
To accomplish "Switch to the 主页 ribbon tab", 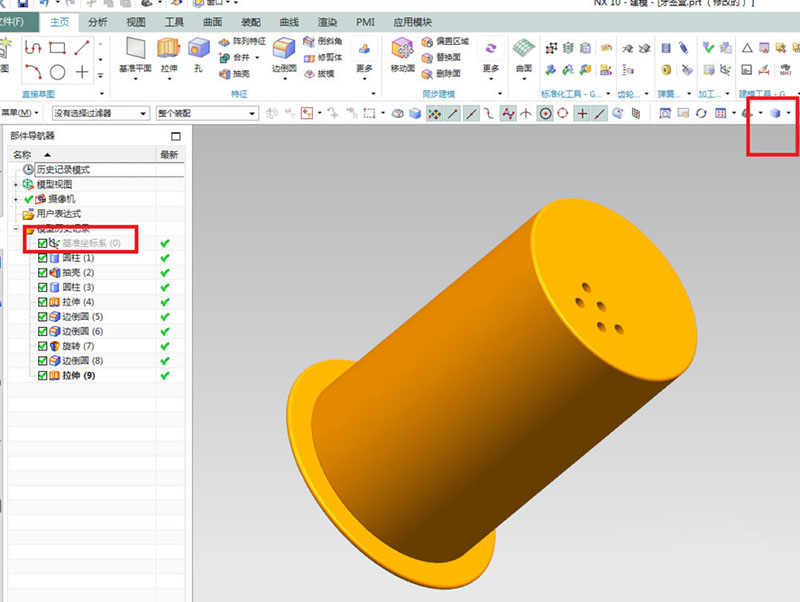I will click(x=59, y=22).
